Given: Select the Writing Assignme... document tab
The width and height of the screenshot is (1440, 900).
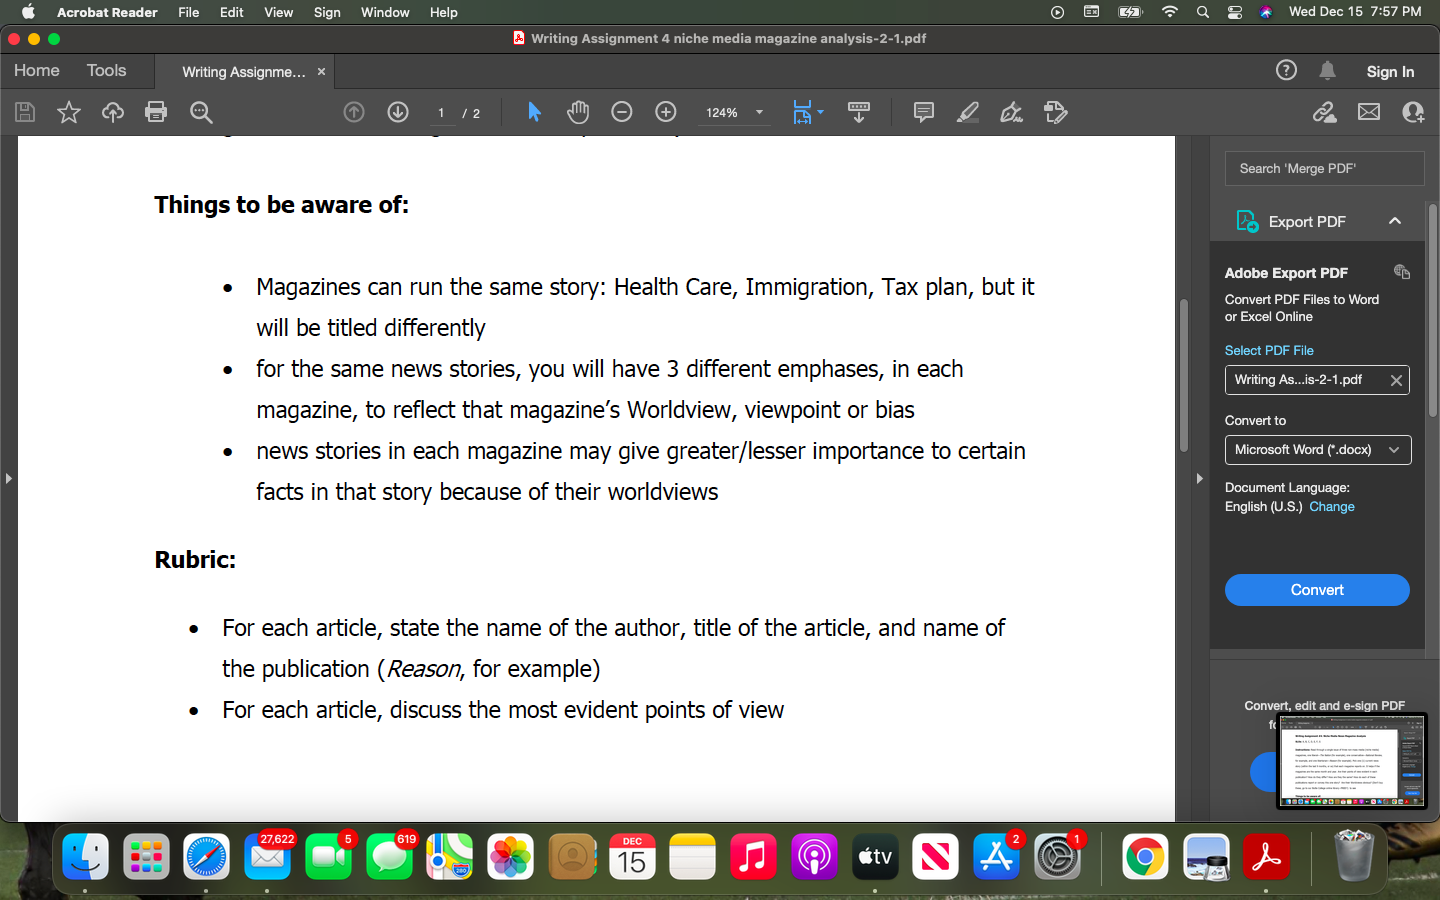Looking at the screenshot, I should coord(244,72).
